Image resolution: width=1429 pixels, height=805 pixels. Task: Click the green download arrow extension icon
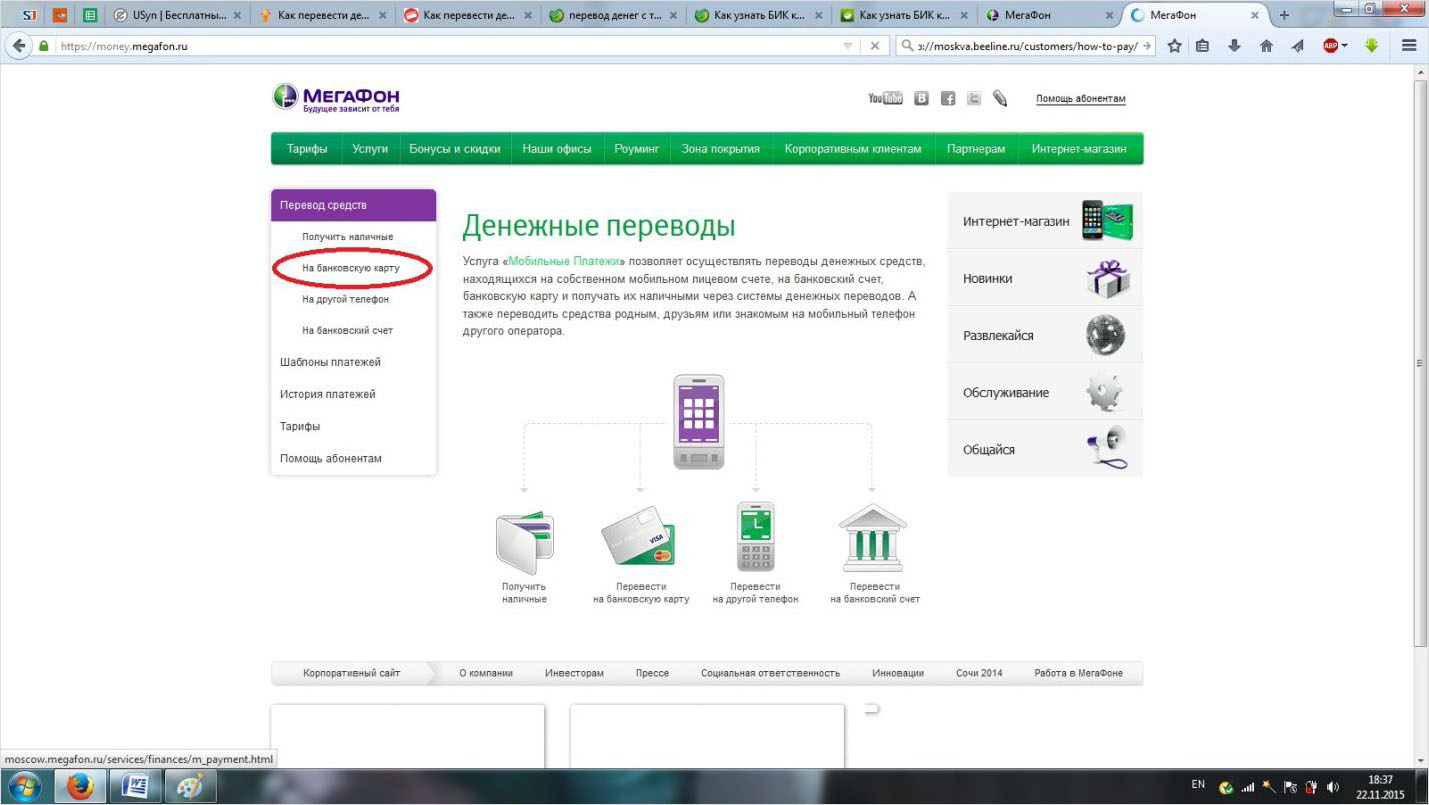tap(1372, 46)
